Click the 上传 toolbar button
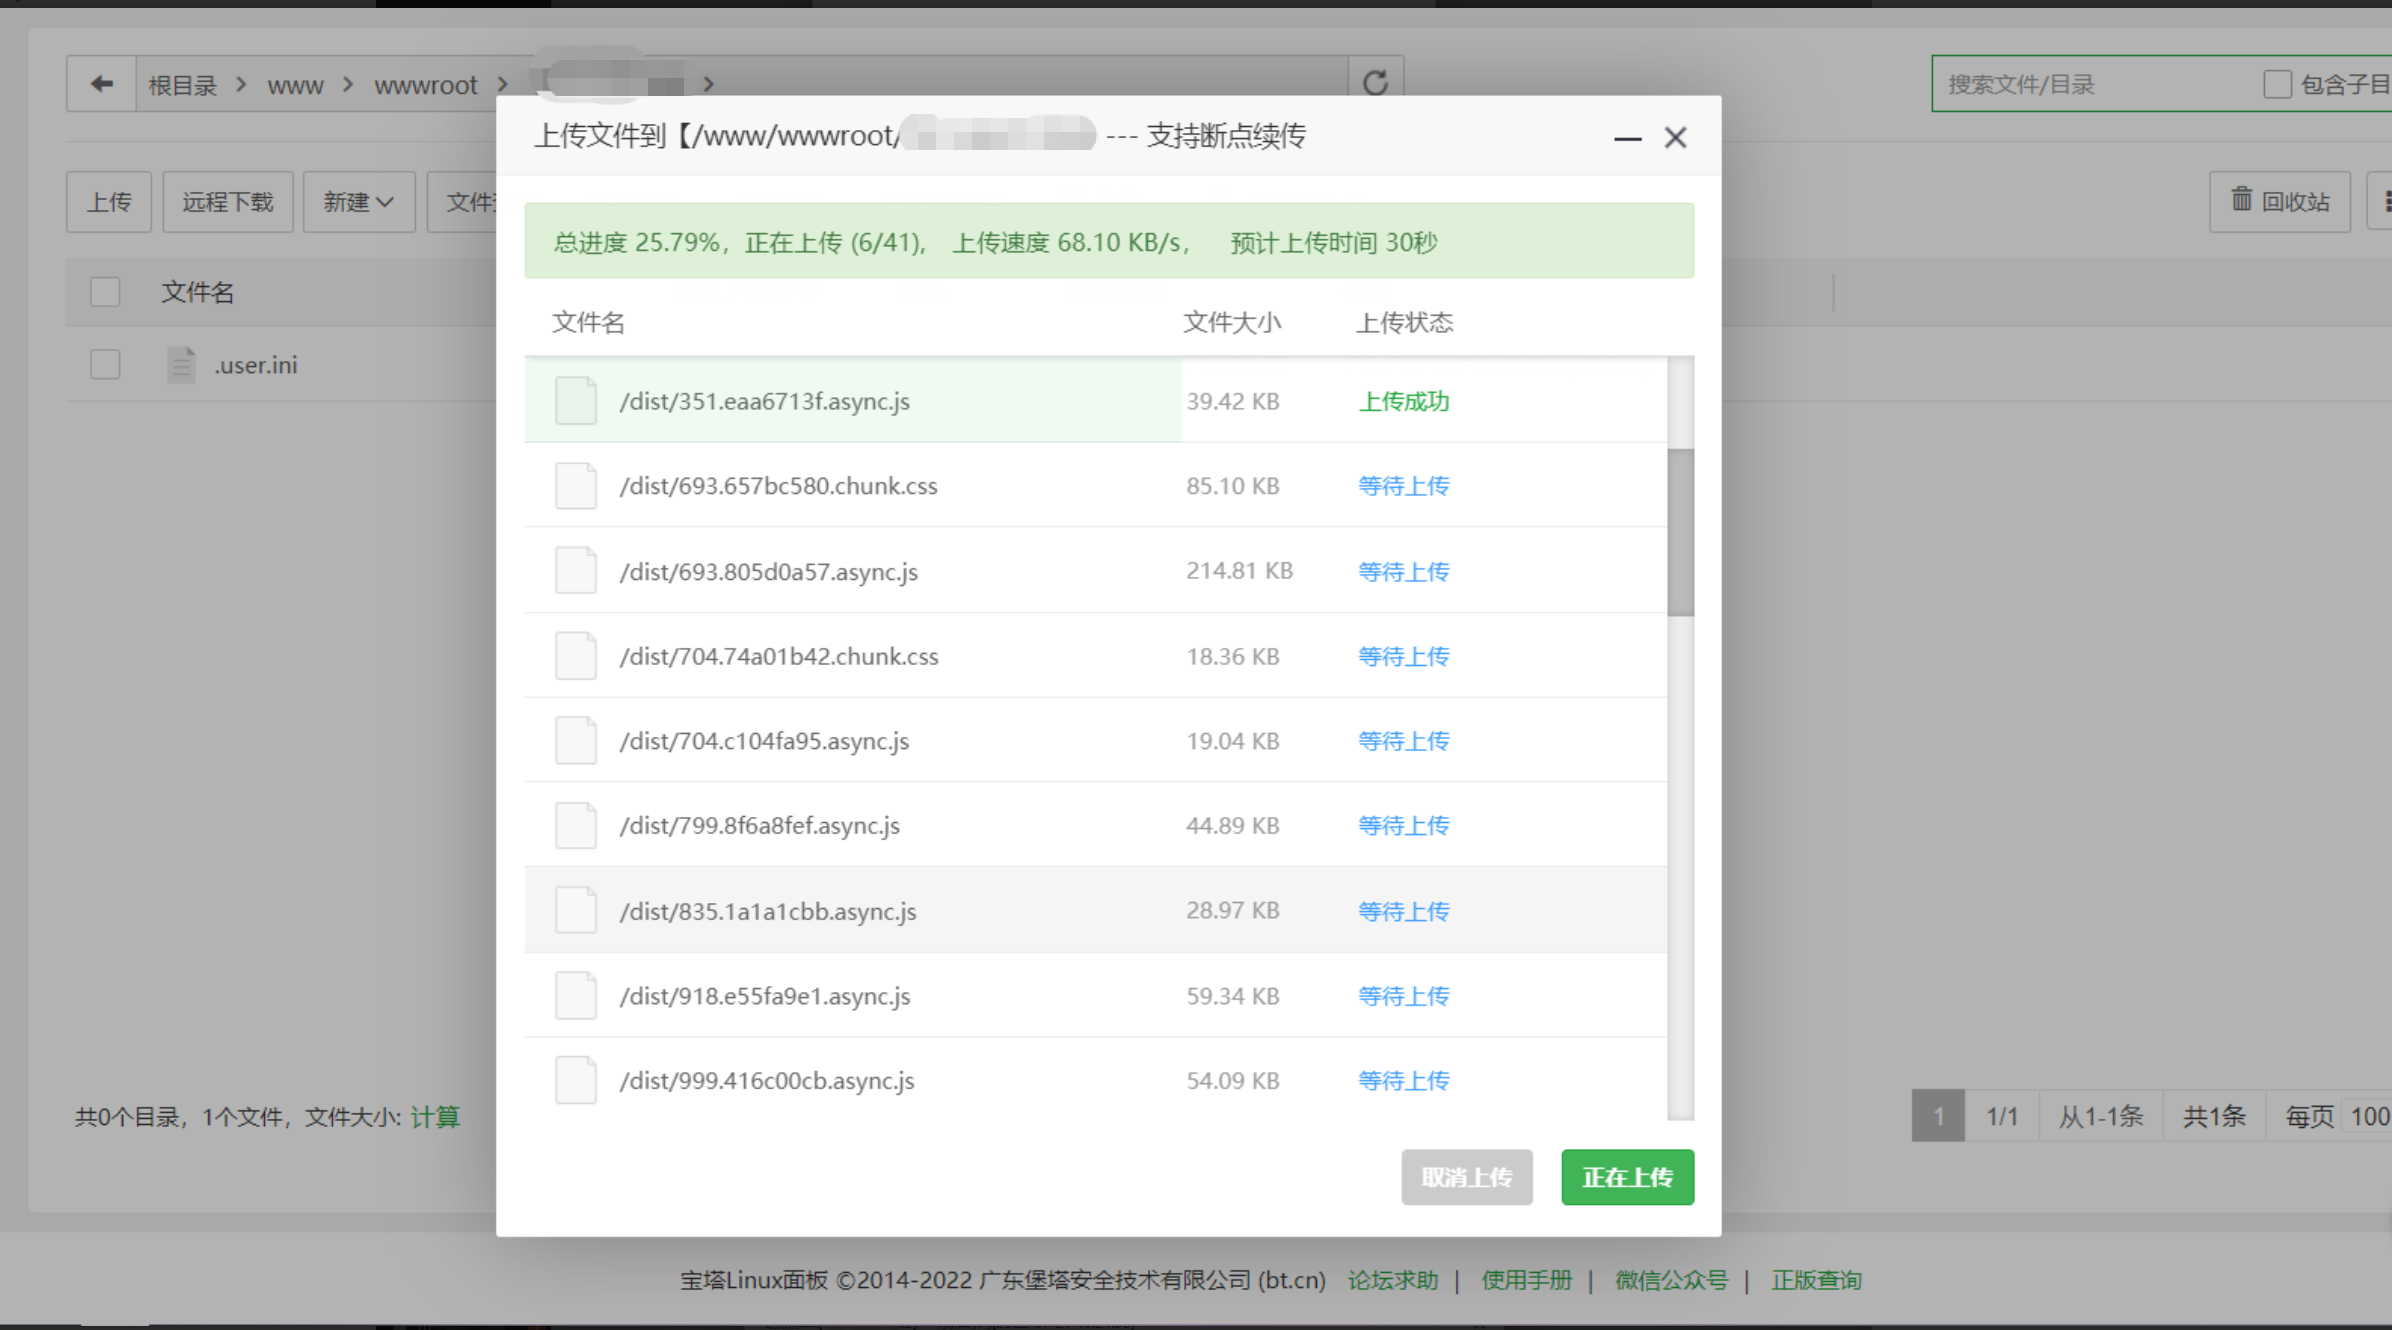Image resolution: width=2392 pixels, height=1330 pixels. point(109,202)
